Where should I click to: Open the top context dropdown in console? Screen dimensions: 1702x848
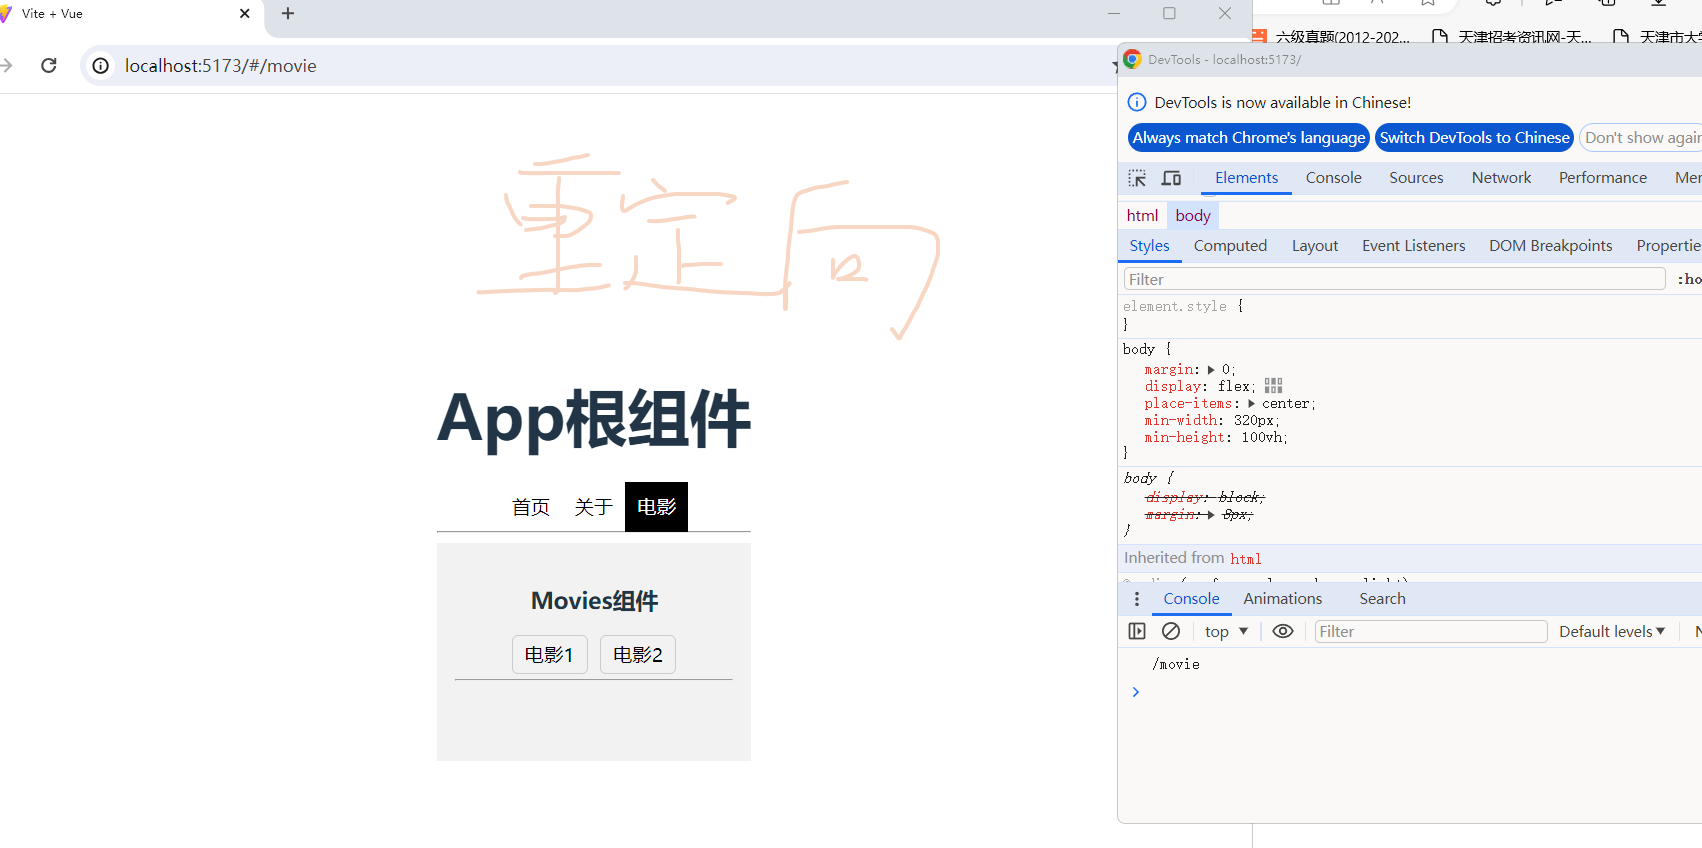pyautogui.click(x=1226, y=632)
